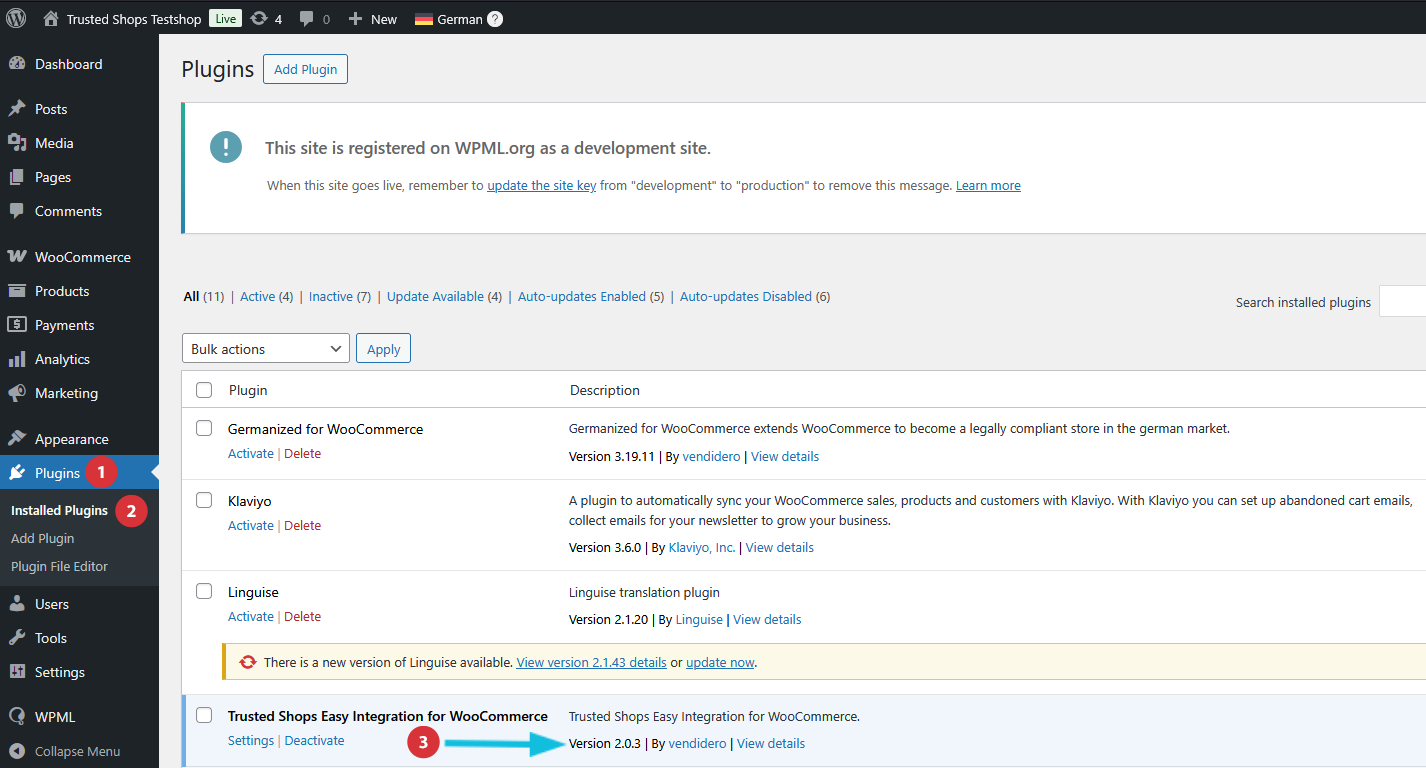
Task: Check the Klaviyo plugin checkbox
Action: (x=204, y=499)
